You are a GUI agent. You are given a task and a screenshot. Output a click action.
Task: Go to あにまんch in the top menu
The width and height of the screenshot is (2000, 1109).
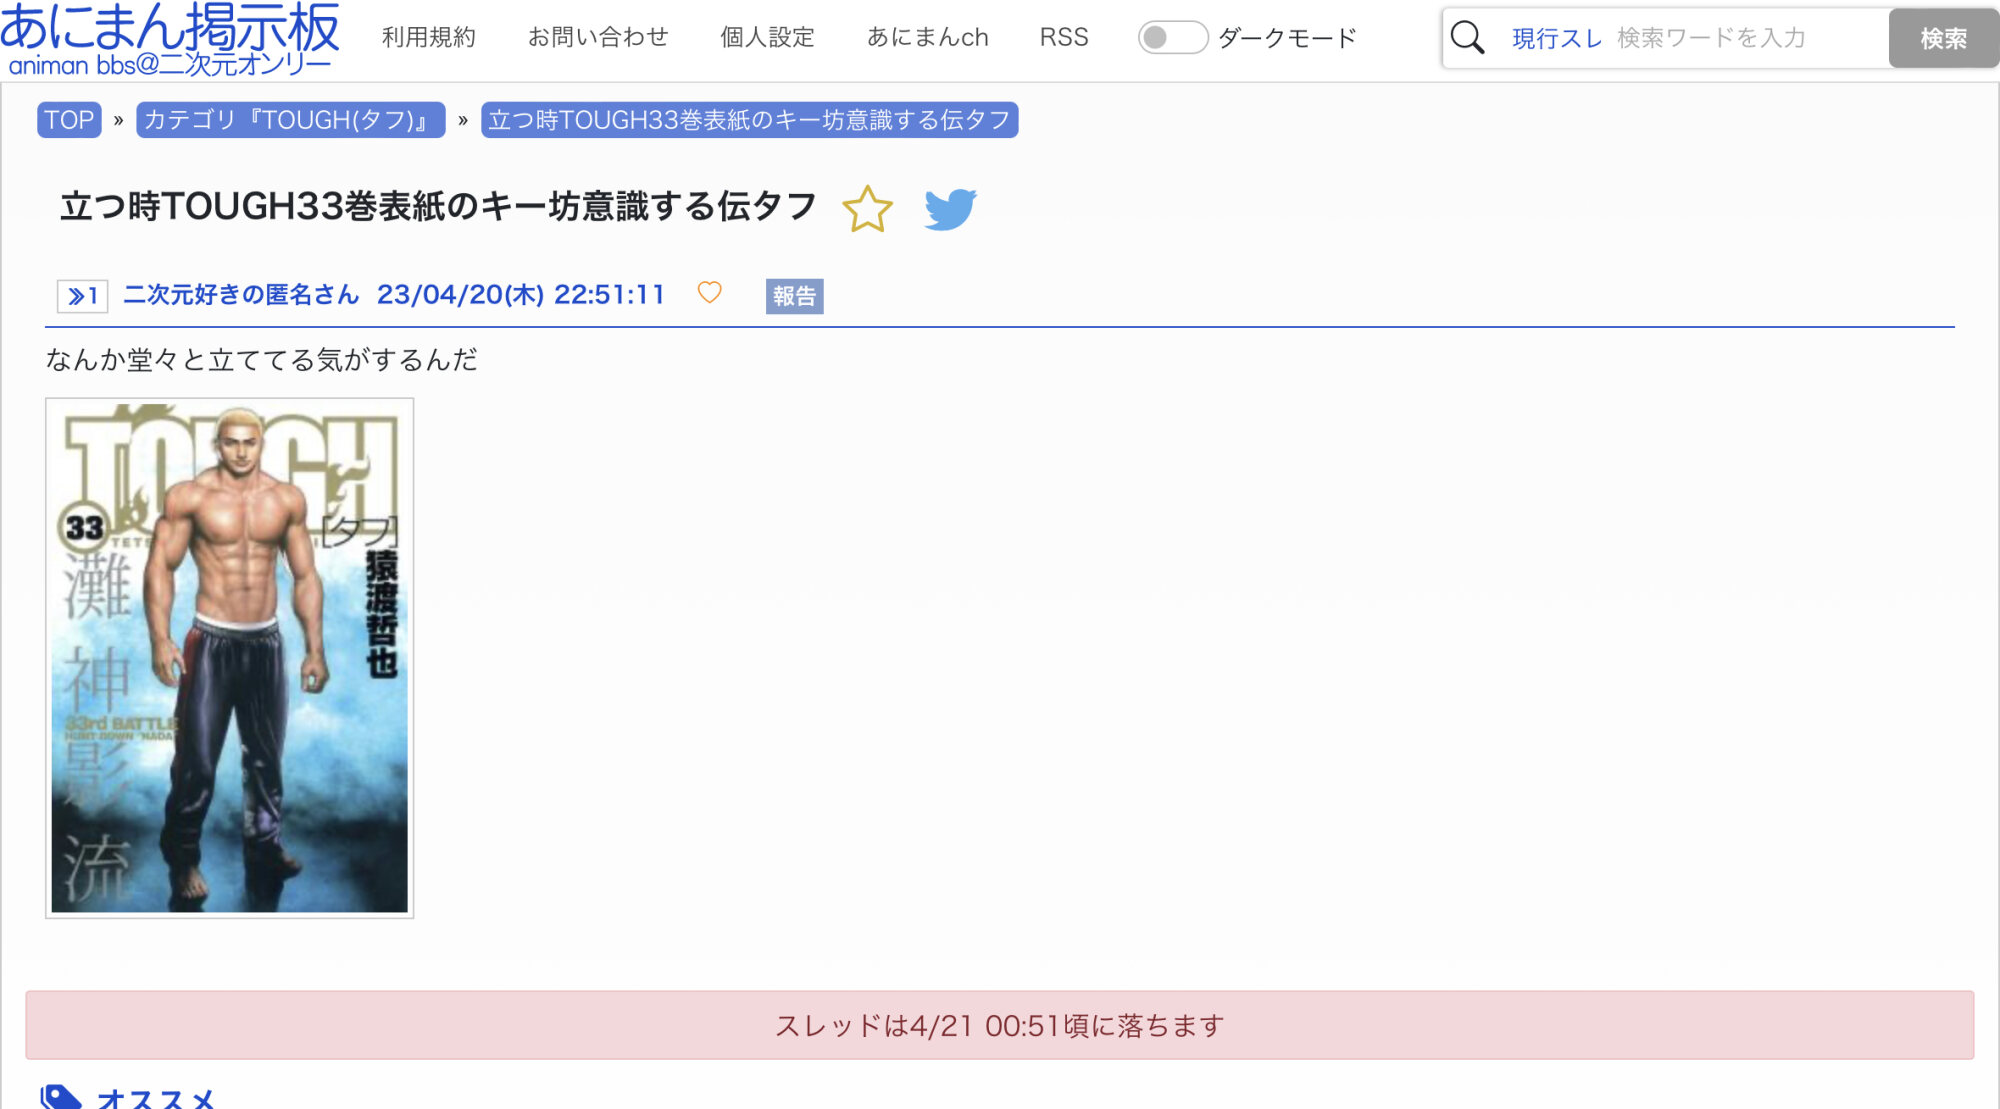(x=927, y=38)
